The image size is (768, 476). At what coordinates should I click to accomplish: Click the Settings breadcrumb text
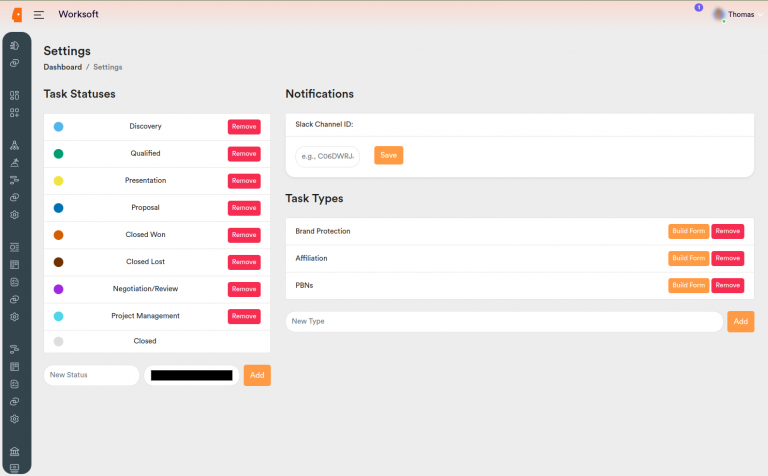click(x=108, y=67)
